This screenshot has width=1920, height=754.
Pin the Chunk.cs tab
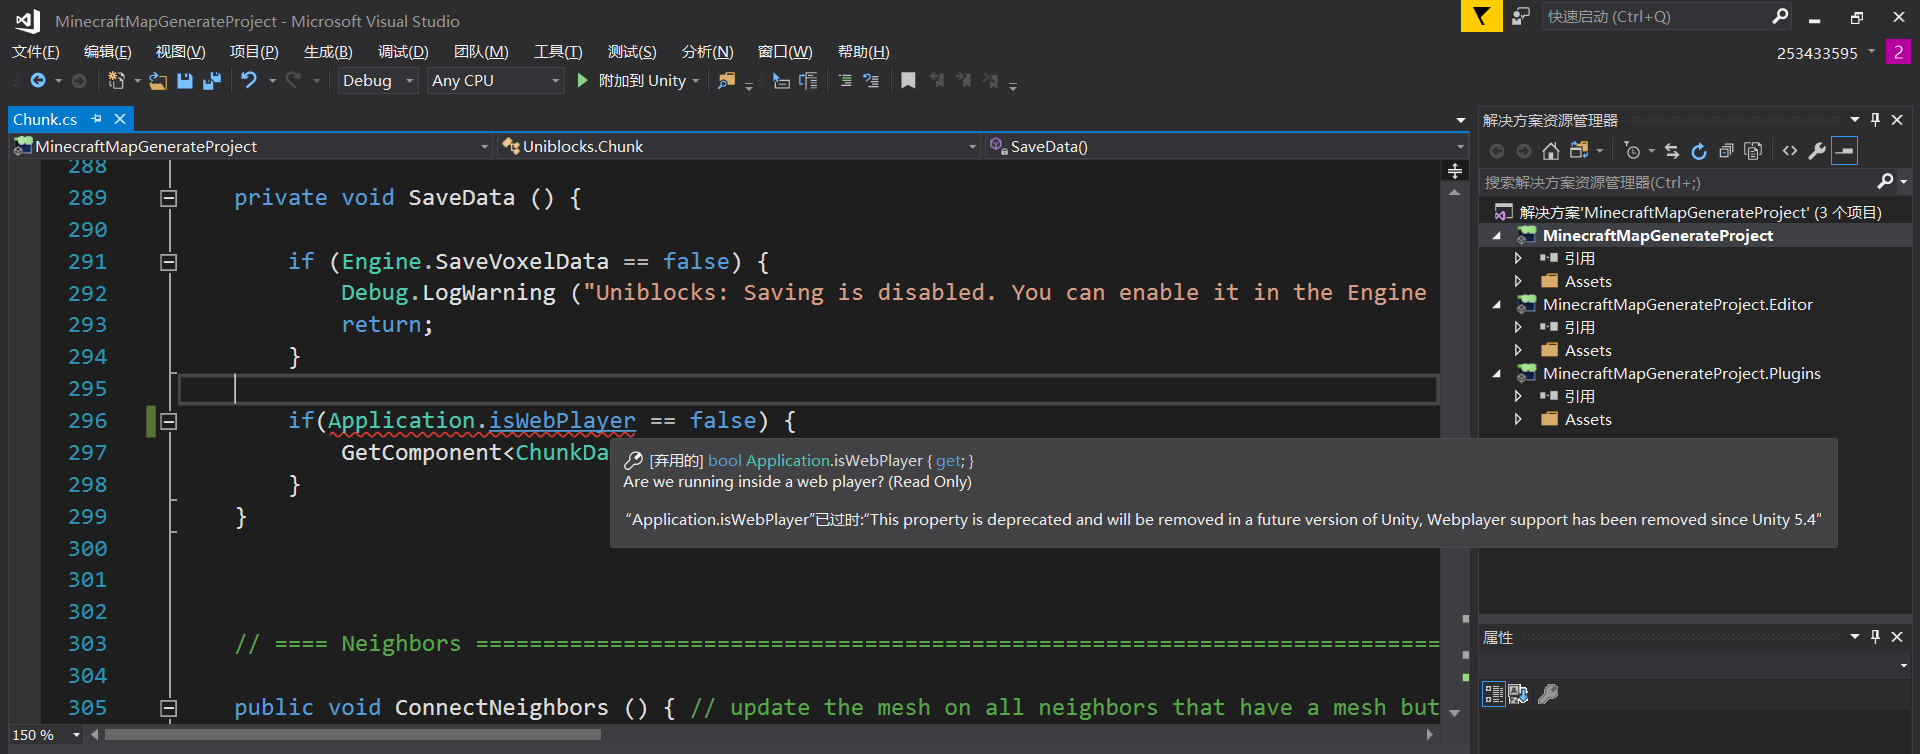coord(96,119)
